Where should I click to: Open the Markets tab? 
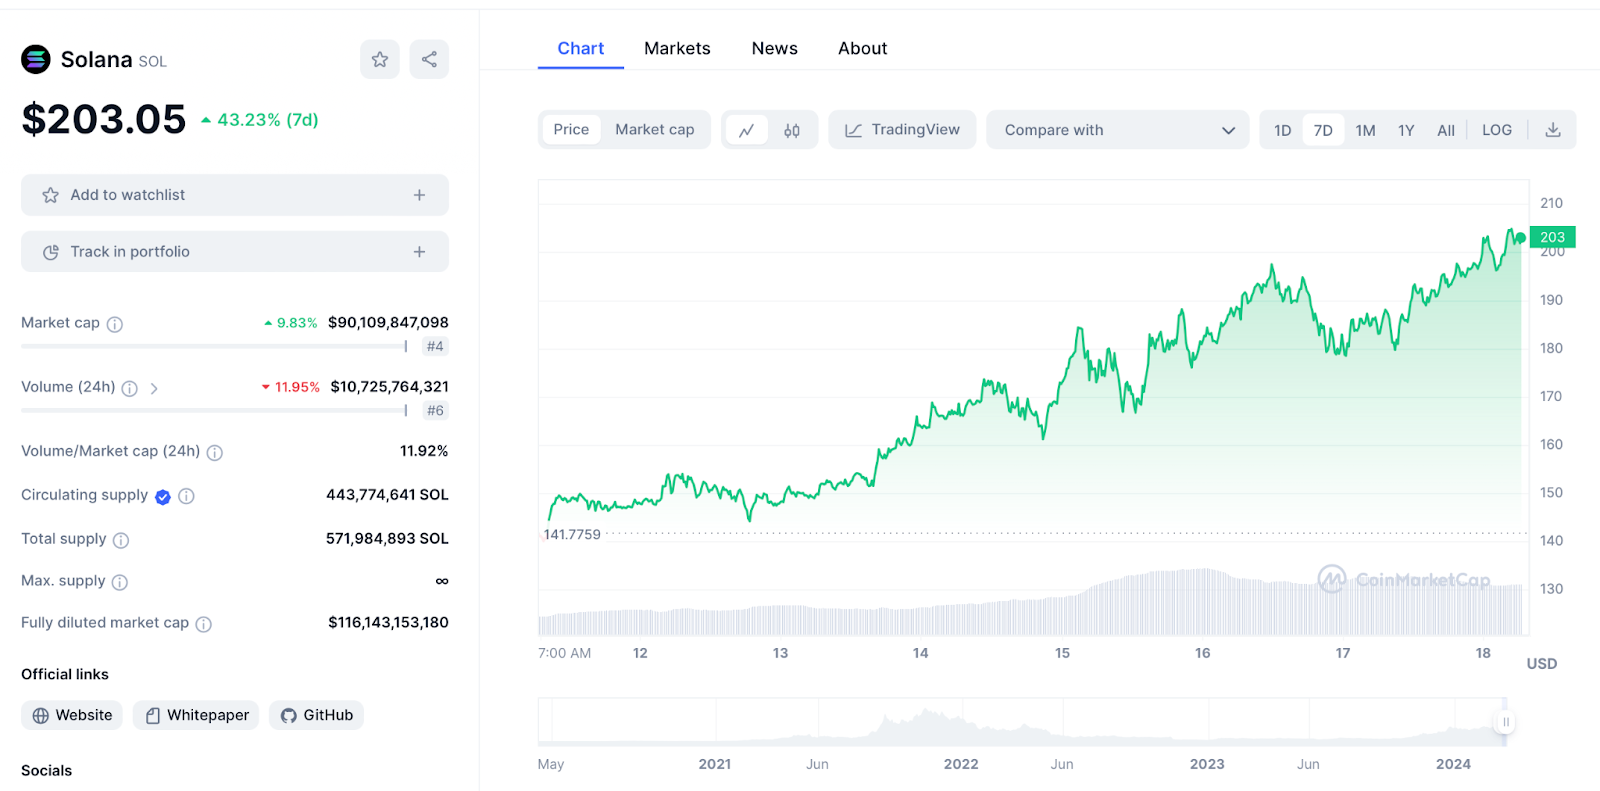coord(677,48)
